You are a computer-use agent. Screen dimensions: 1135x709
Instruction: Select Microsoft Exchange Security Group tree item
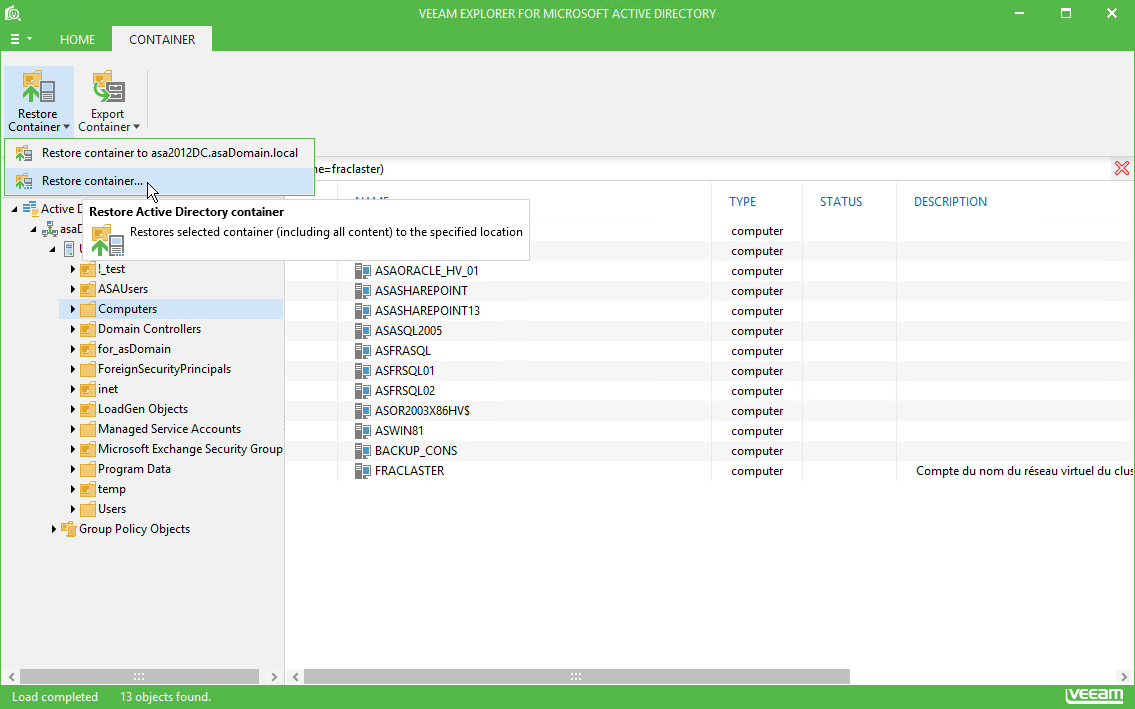pos(190,449)
